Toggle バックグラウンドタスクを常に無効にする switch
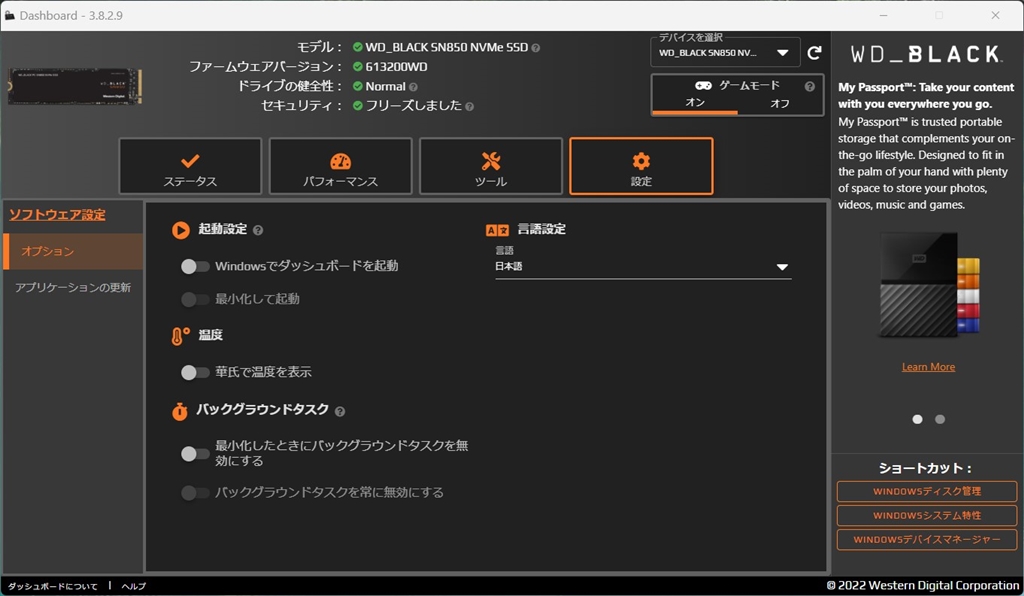Image resolution: width=1024 pixels, height=596 pixels. [x=195, y=493]
